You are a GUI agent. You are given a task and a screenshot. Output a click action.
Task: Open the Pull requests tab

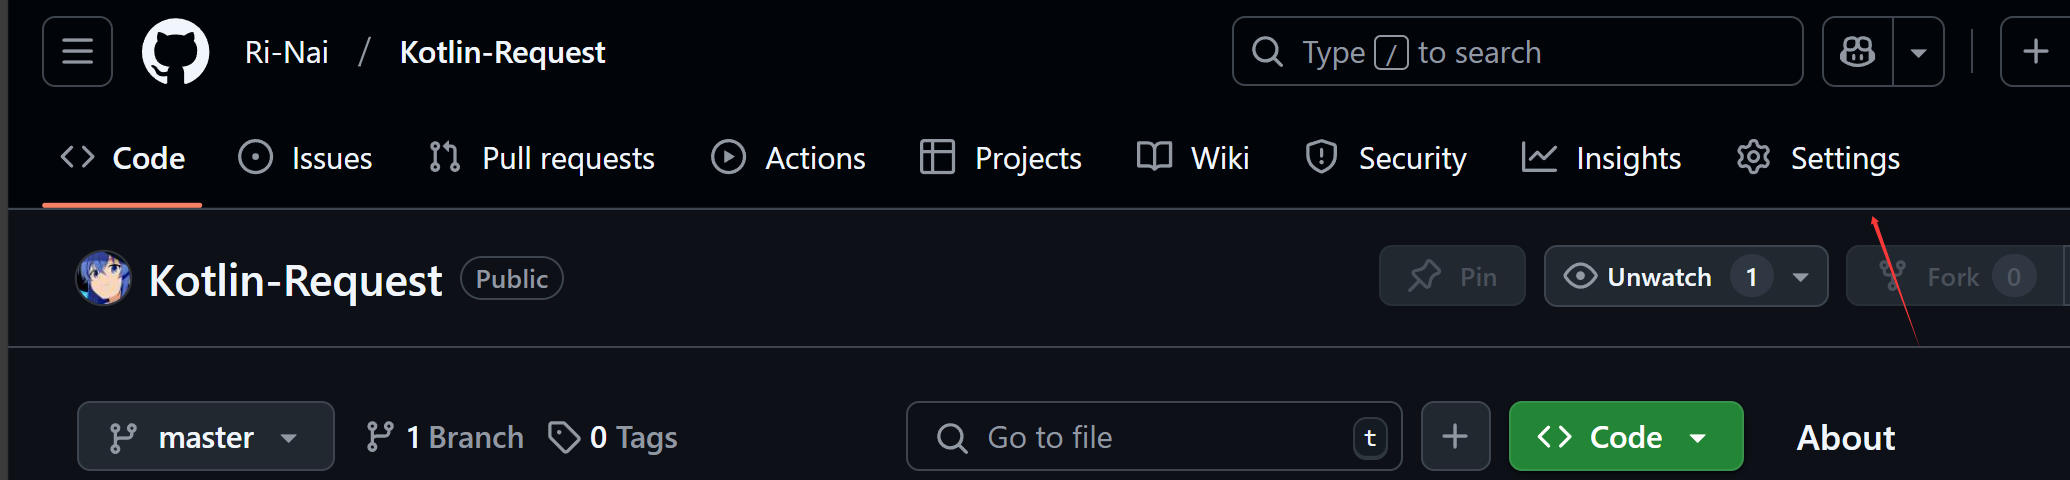[543, 158]
